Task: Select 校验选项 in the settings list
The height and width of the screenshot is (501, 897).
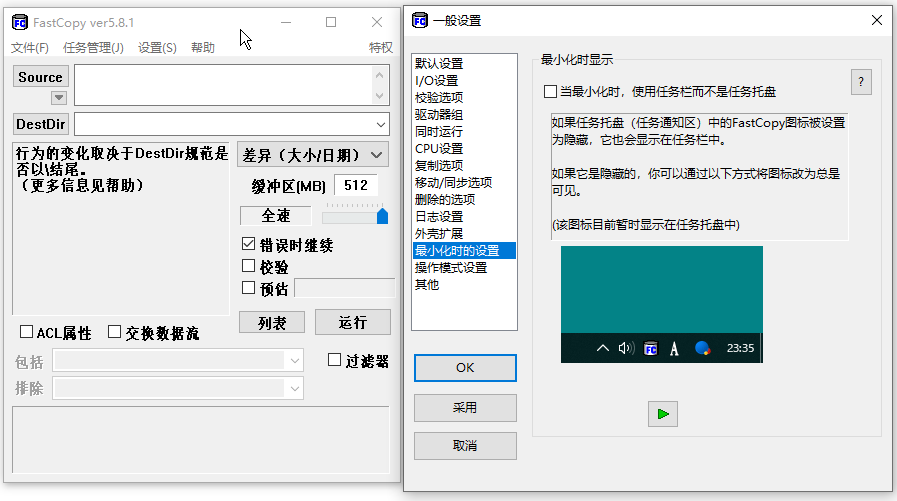Action: [464, 97]
